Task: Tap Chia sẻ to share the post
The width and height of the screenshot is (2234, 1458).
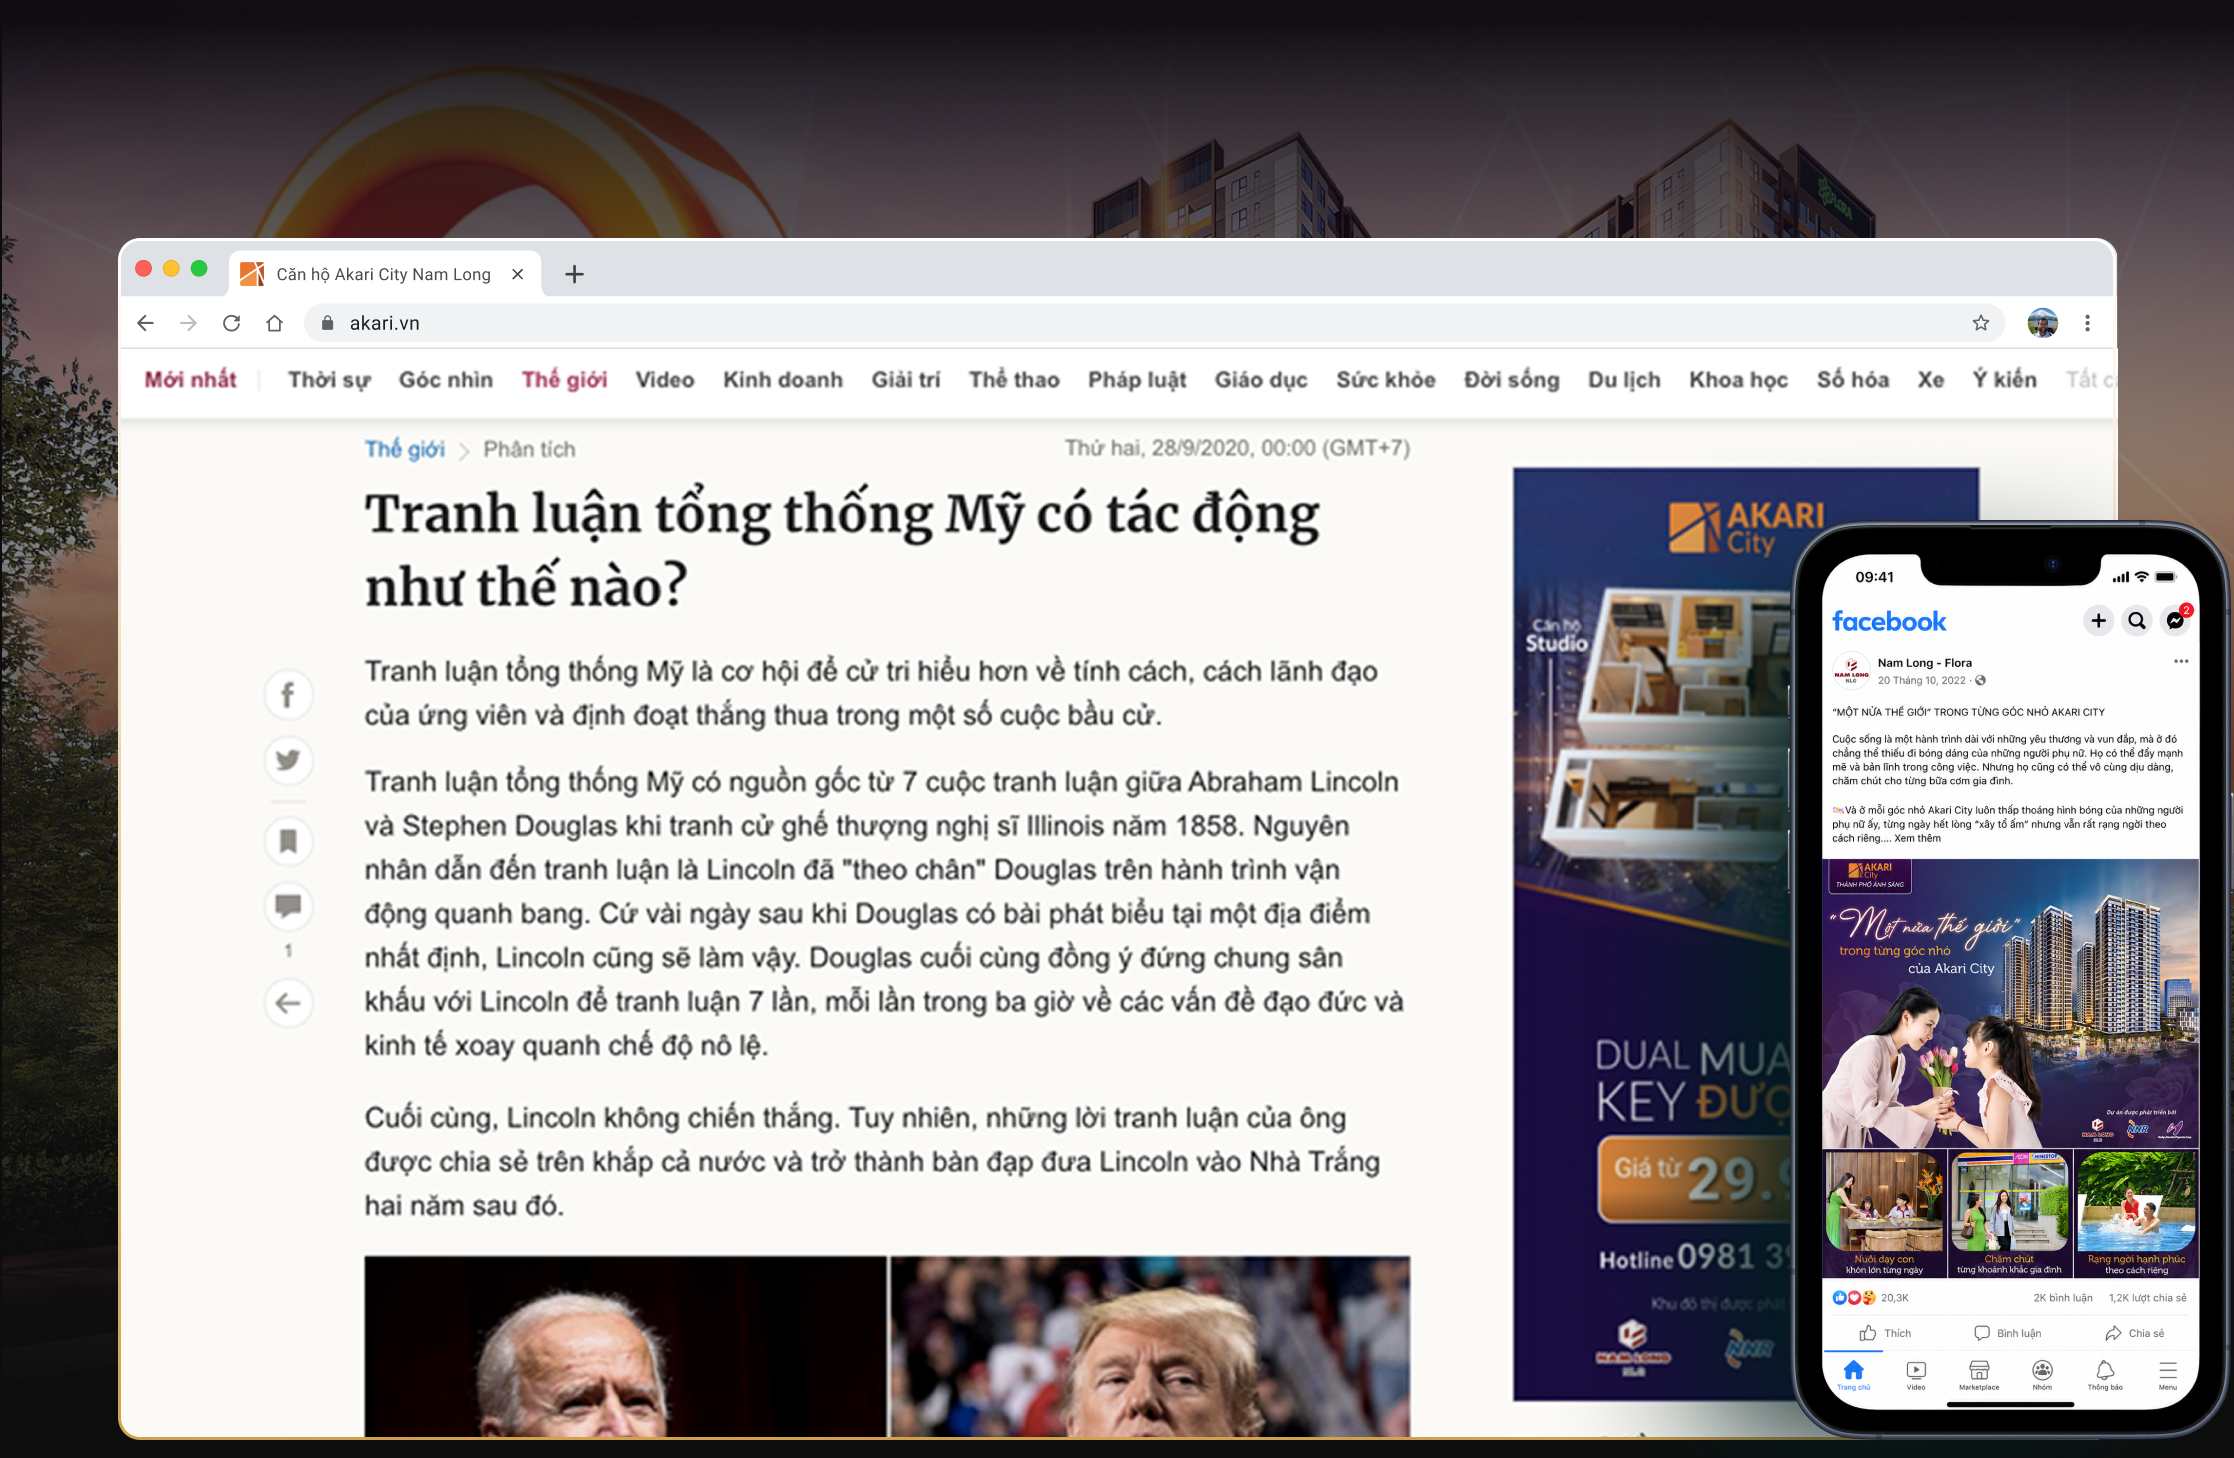Action: point(2135,1333)
